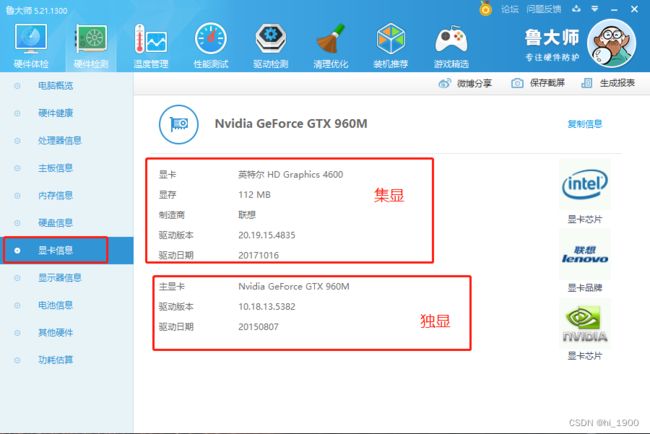Open 装机推荐 recommended software cube
650x434 pixels.
pos(390,46)
